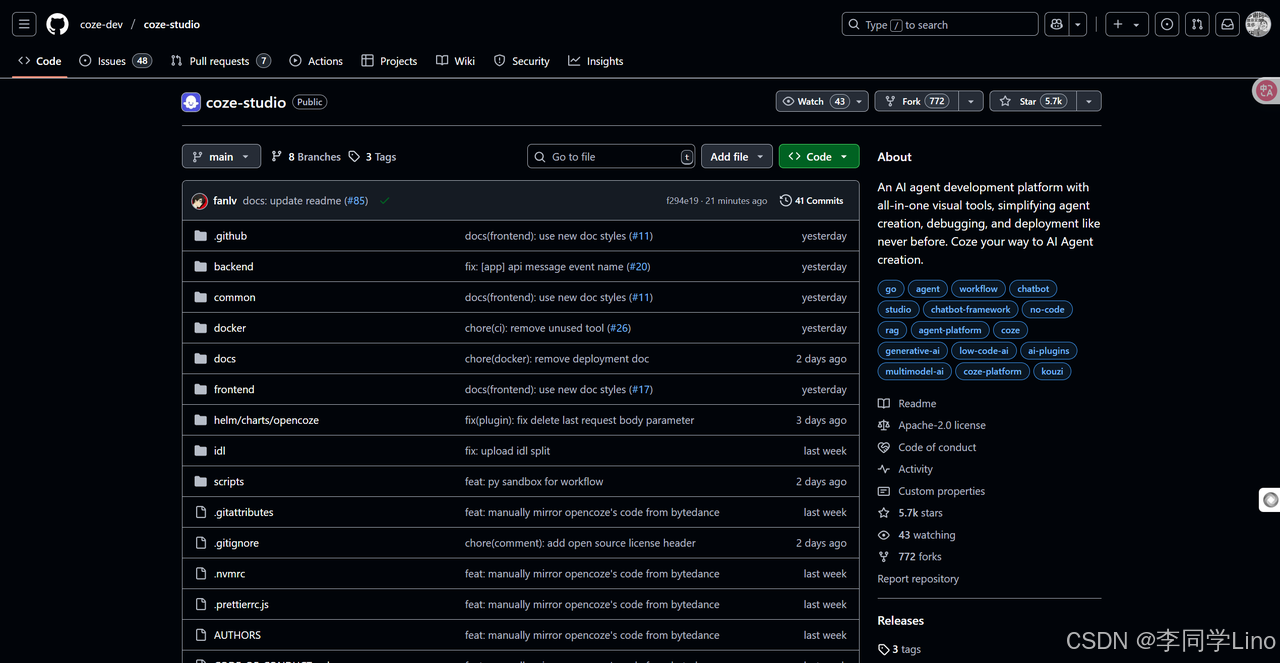The width and height of the screenshot is (1280, 663).
Task: Click the docs folder icon
Action: point(200,359)
